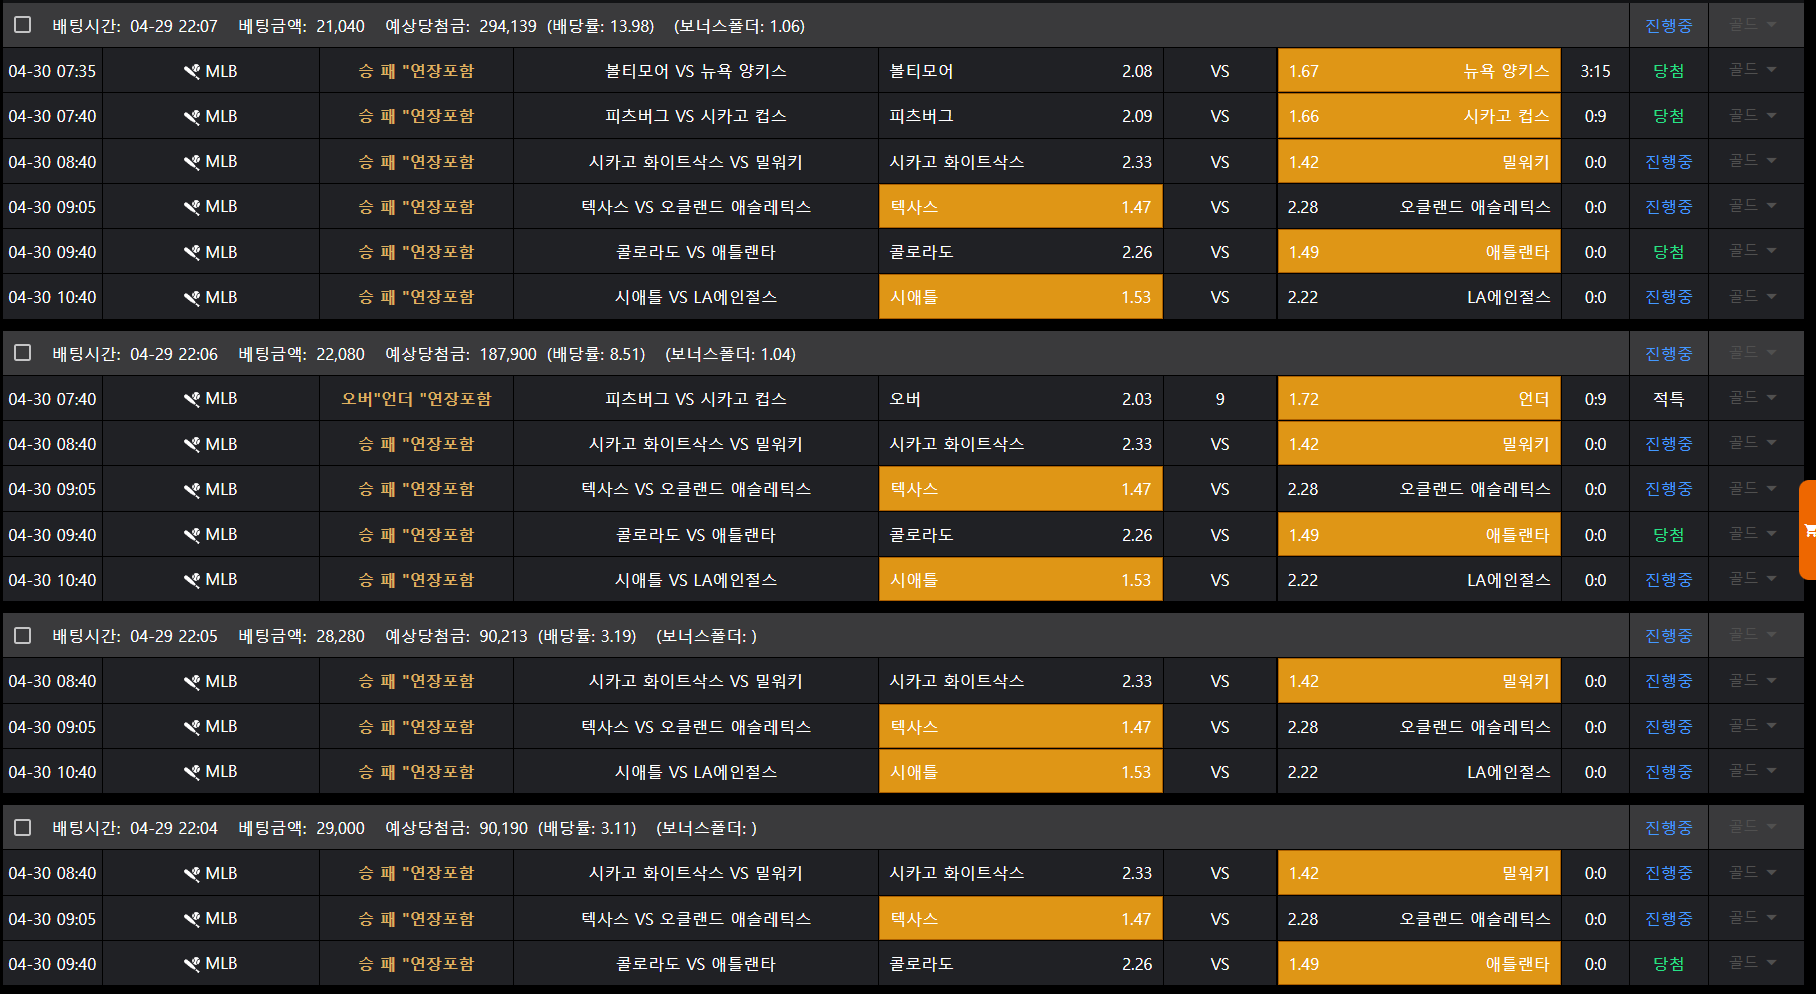
Task: Check the box for the 22:07 bet slip
Action: [23, 25]
